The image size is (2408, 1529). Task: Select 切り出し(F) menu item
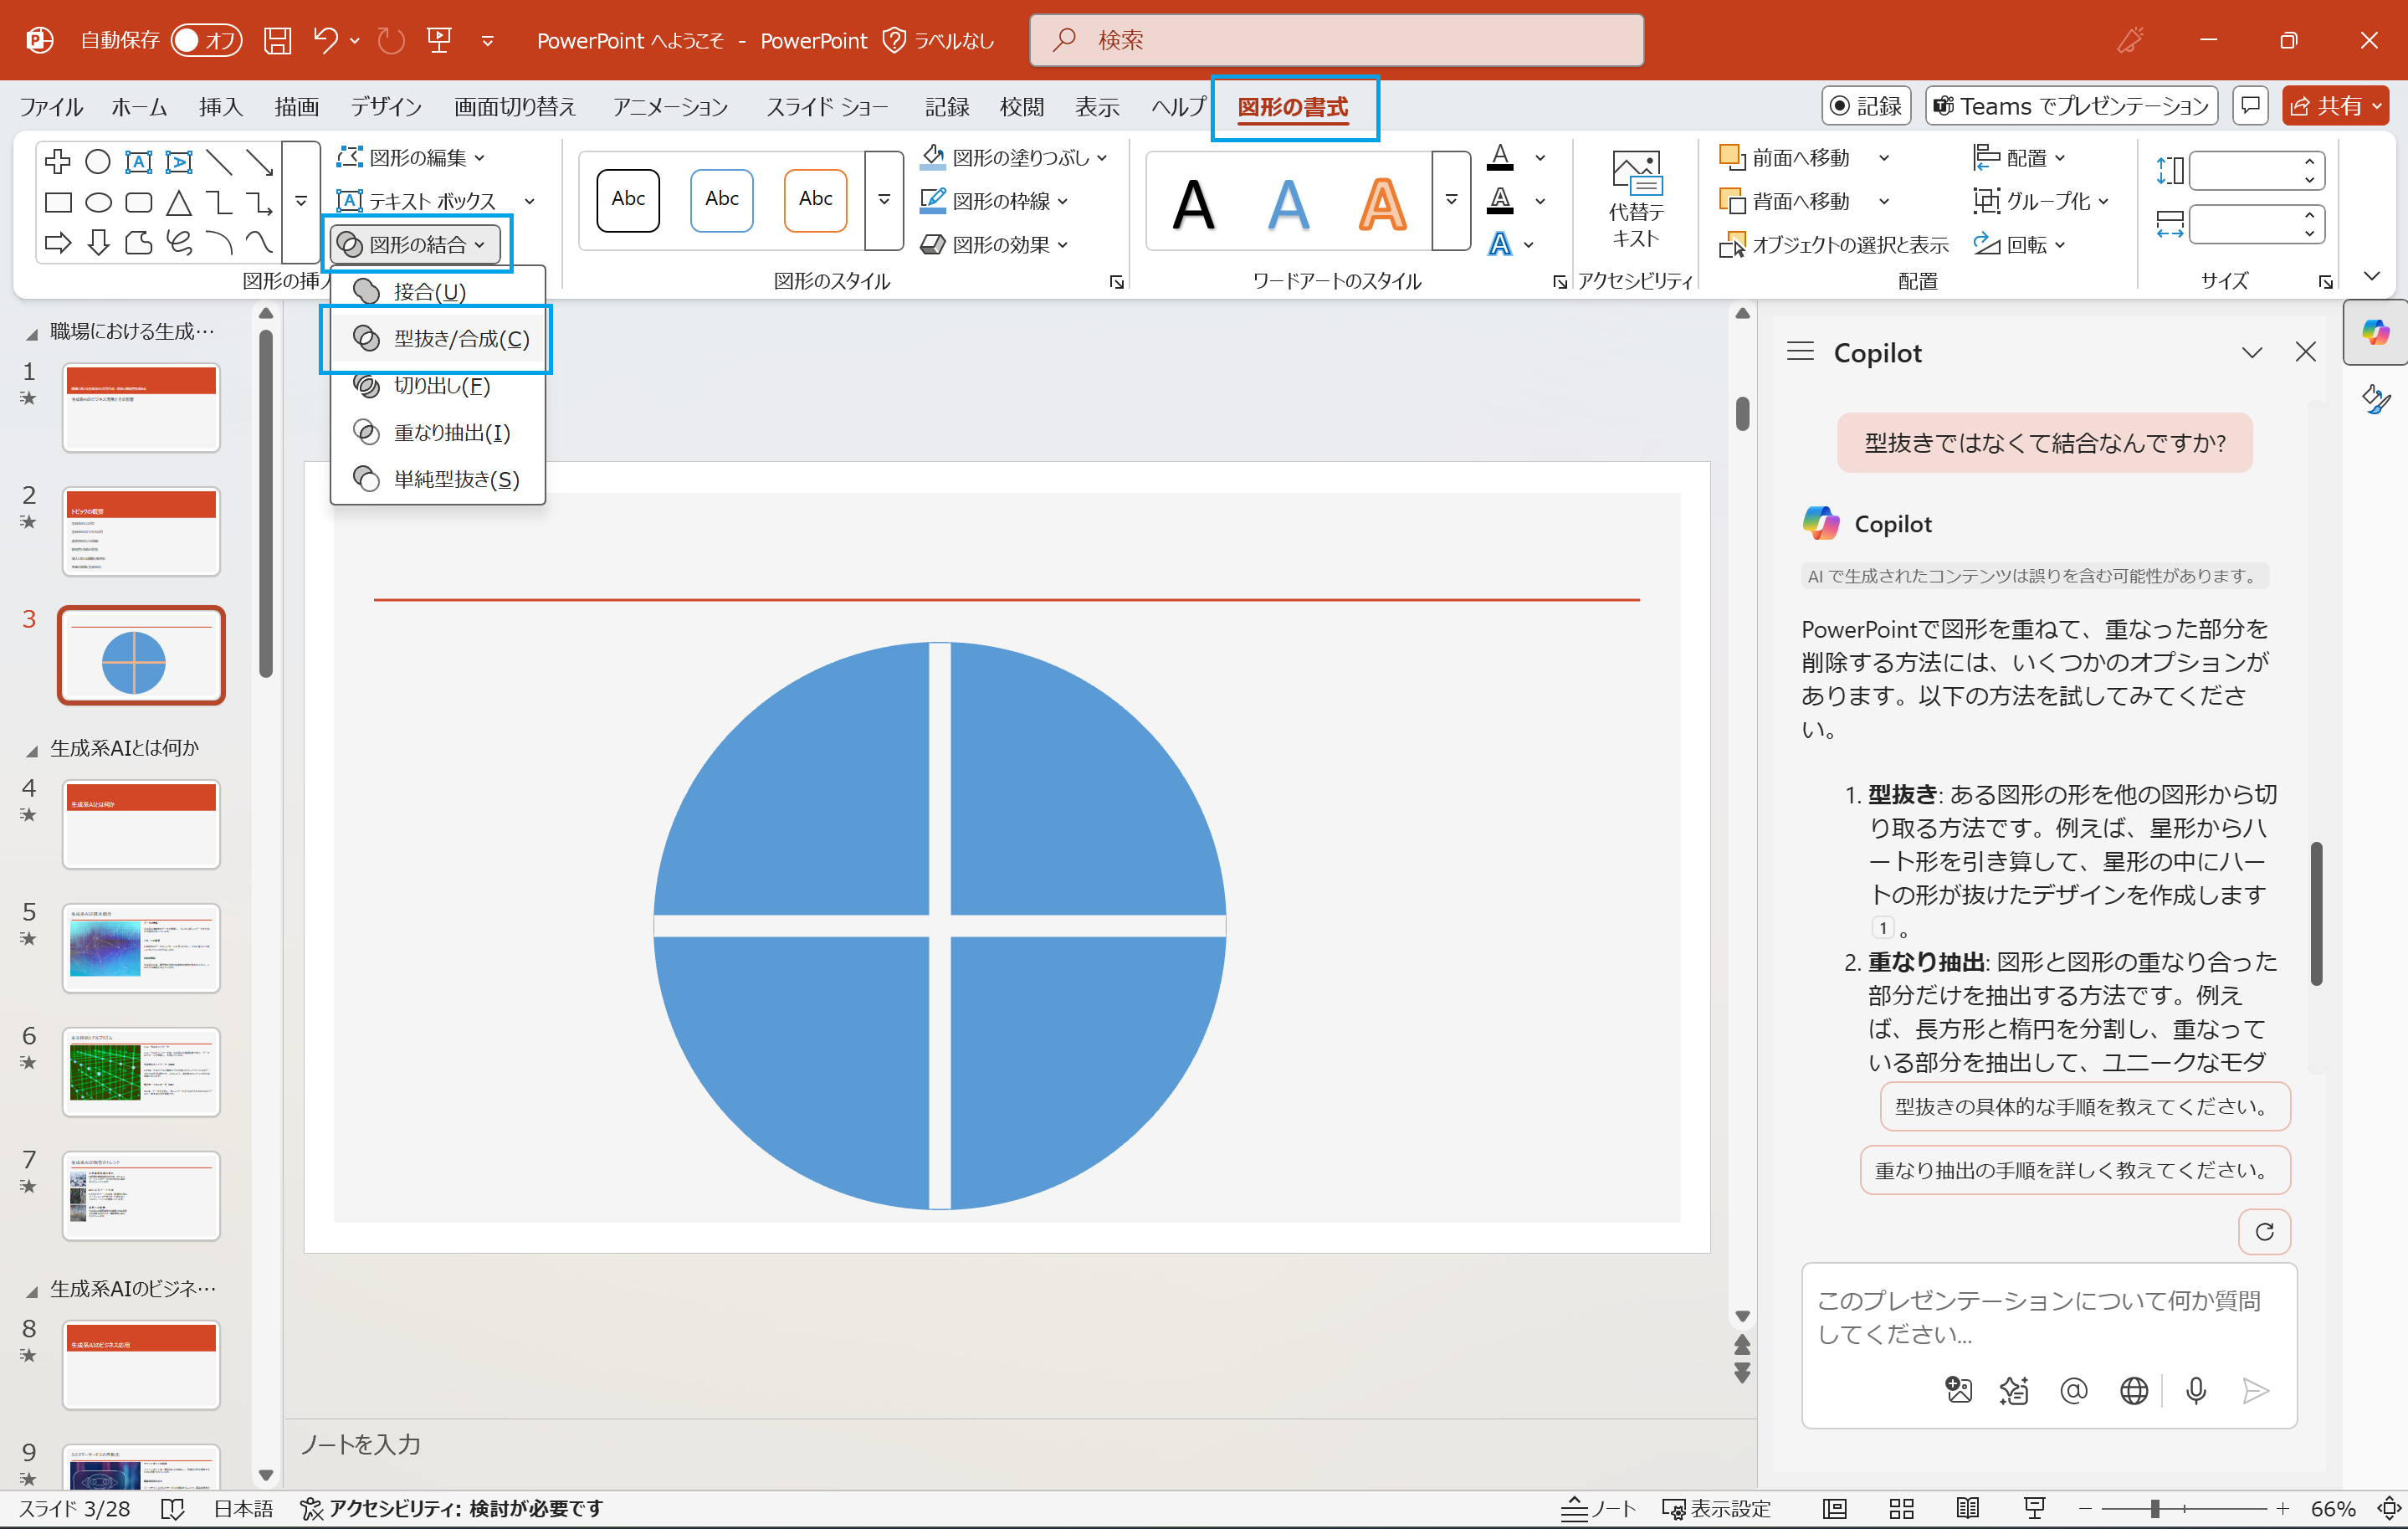click(438, 385)
